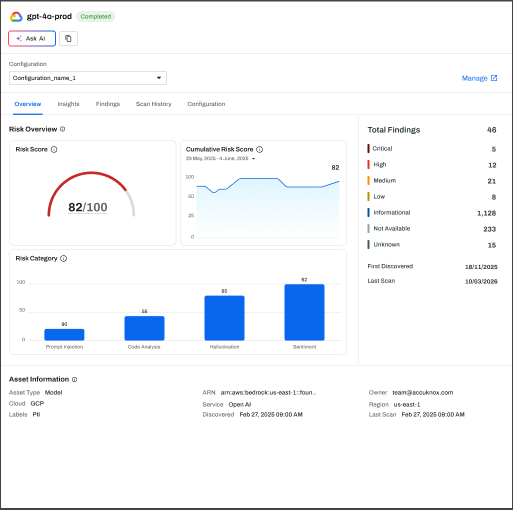Click the Risk Score info icon

(54, 149)
